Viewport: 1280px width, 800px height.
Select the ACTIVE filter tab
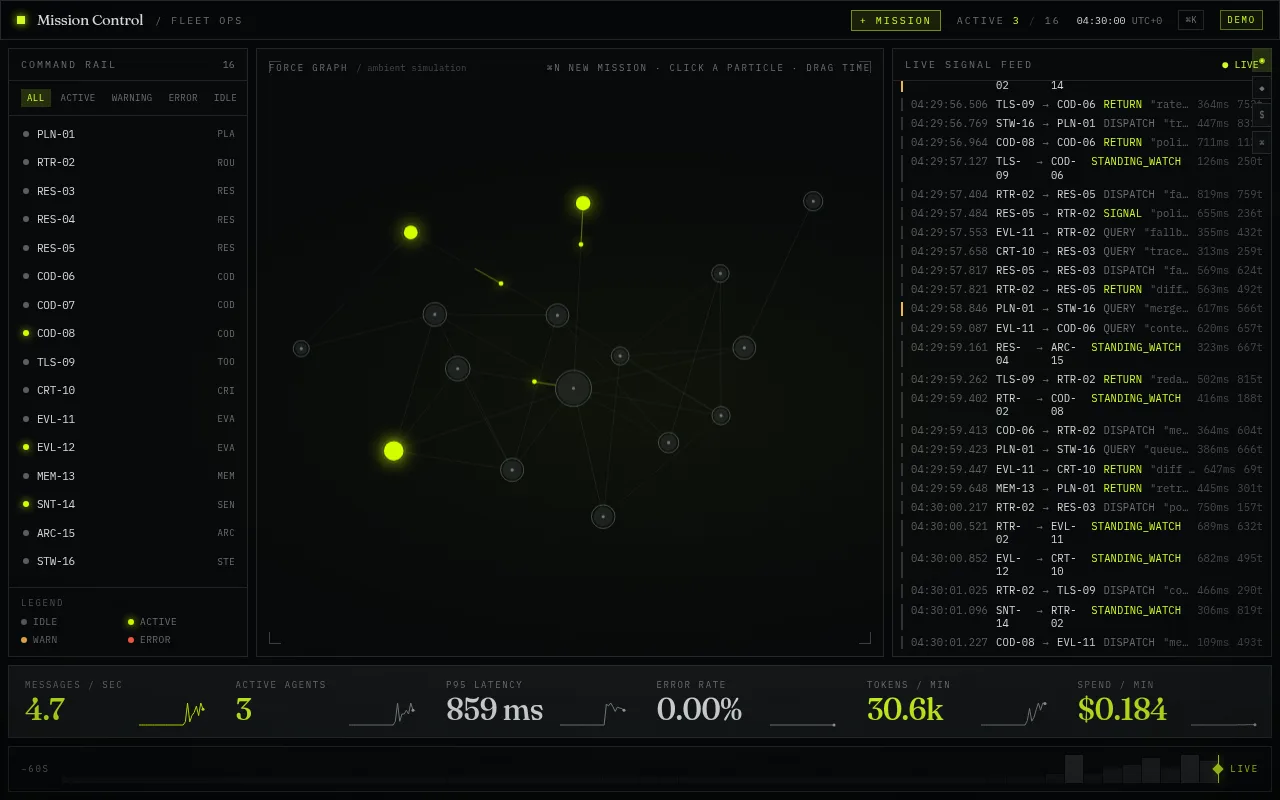tap(78, 98)
